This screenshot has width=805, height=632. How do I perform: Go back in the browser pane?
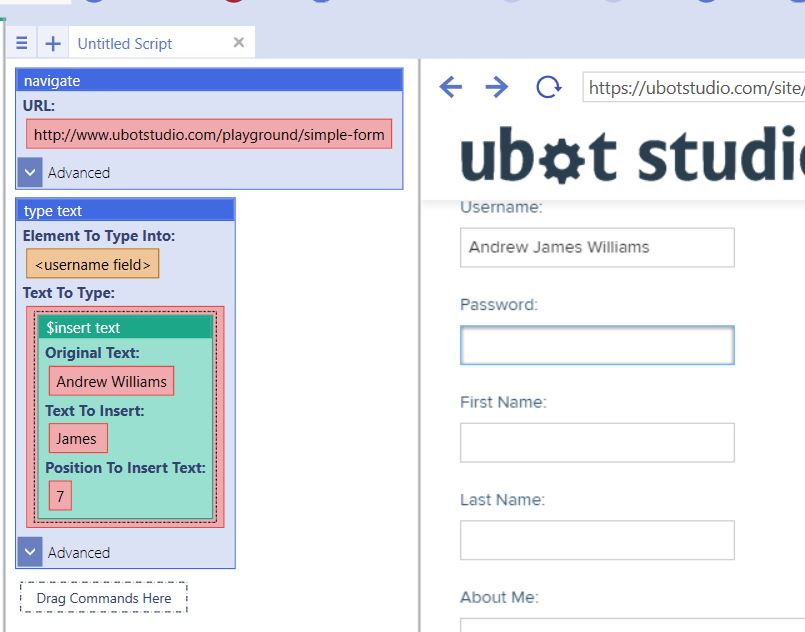[x=451, y=87]
